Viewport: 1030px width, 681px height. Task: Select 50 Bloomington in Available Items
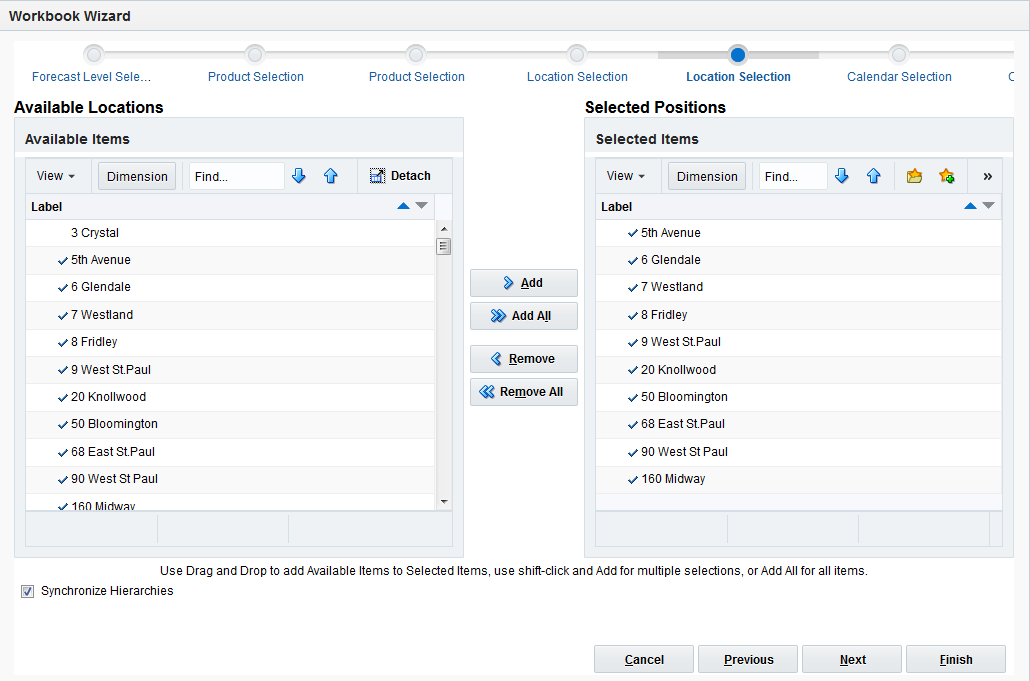(x=230, y=424)
